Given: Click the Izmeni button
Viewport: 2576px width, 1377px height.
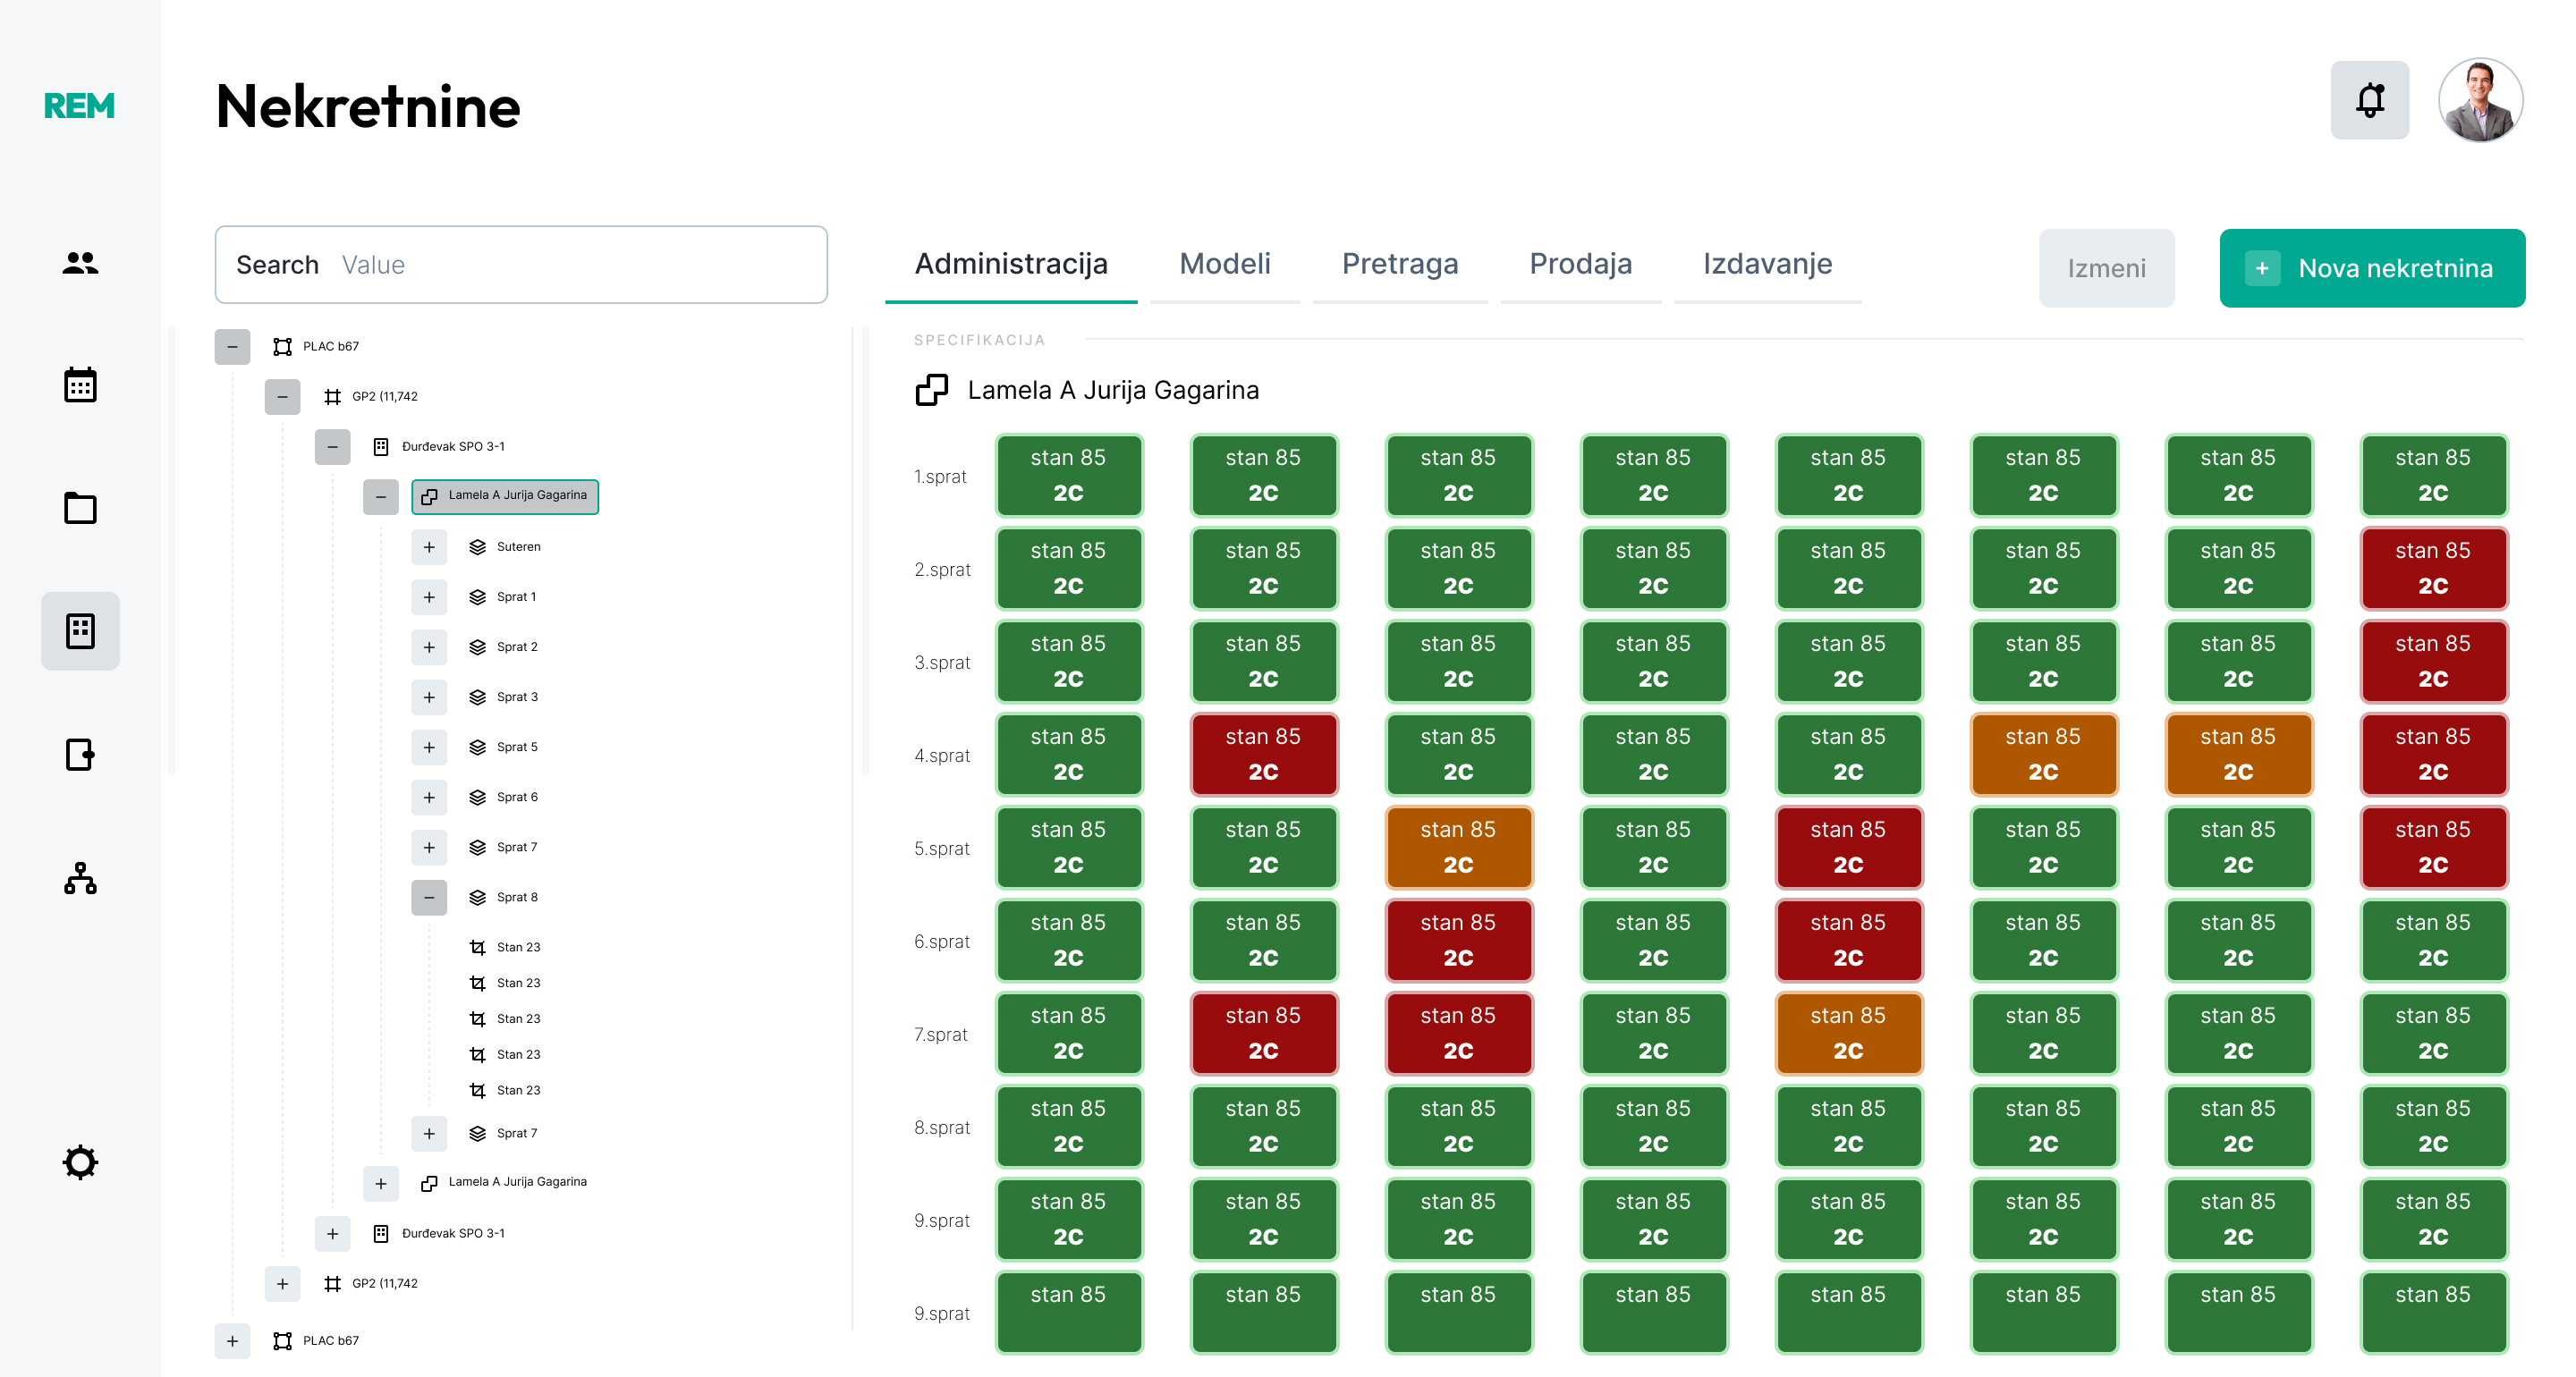Looking at the screenshot, I should (2106, 268).
